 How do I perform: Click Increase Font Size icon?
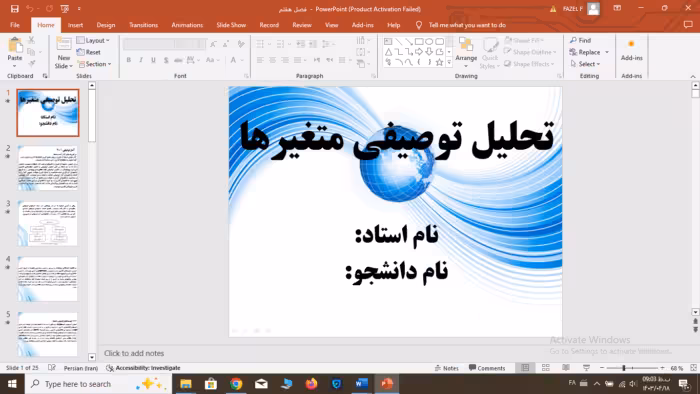coord(213,44)
